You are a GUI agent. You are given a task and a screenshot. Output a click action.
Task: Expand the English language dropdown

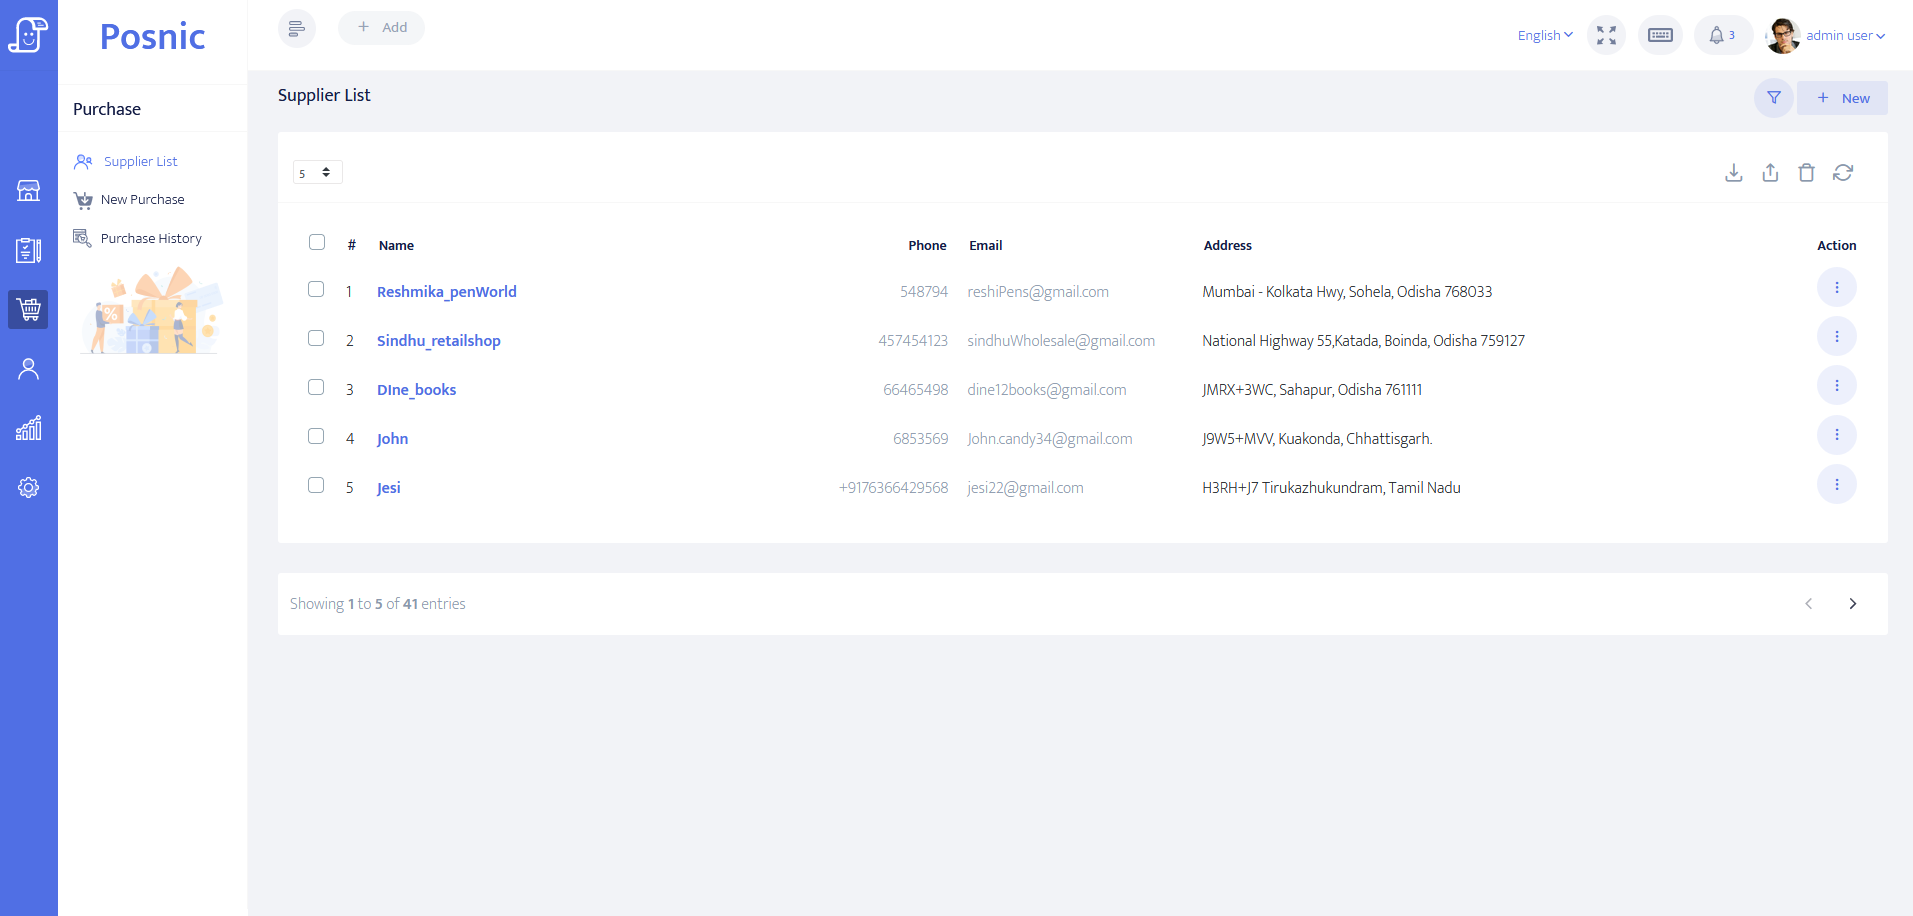pyautogui.click(x=1544, y=35)
